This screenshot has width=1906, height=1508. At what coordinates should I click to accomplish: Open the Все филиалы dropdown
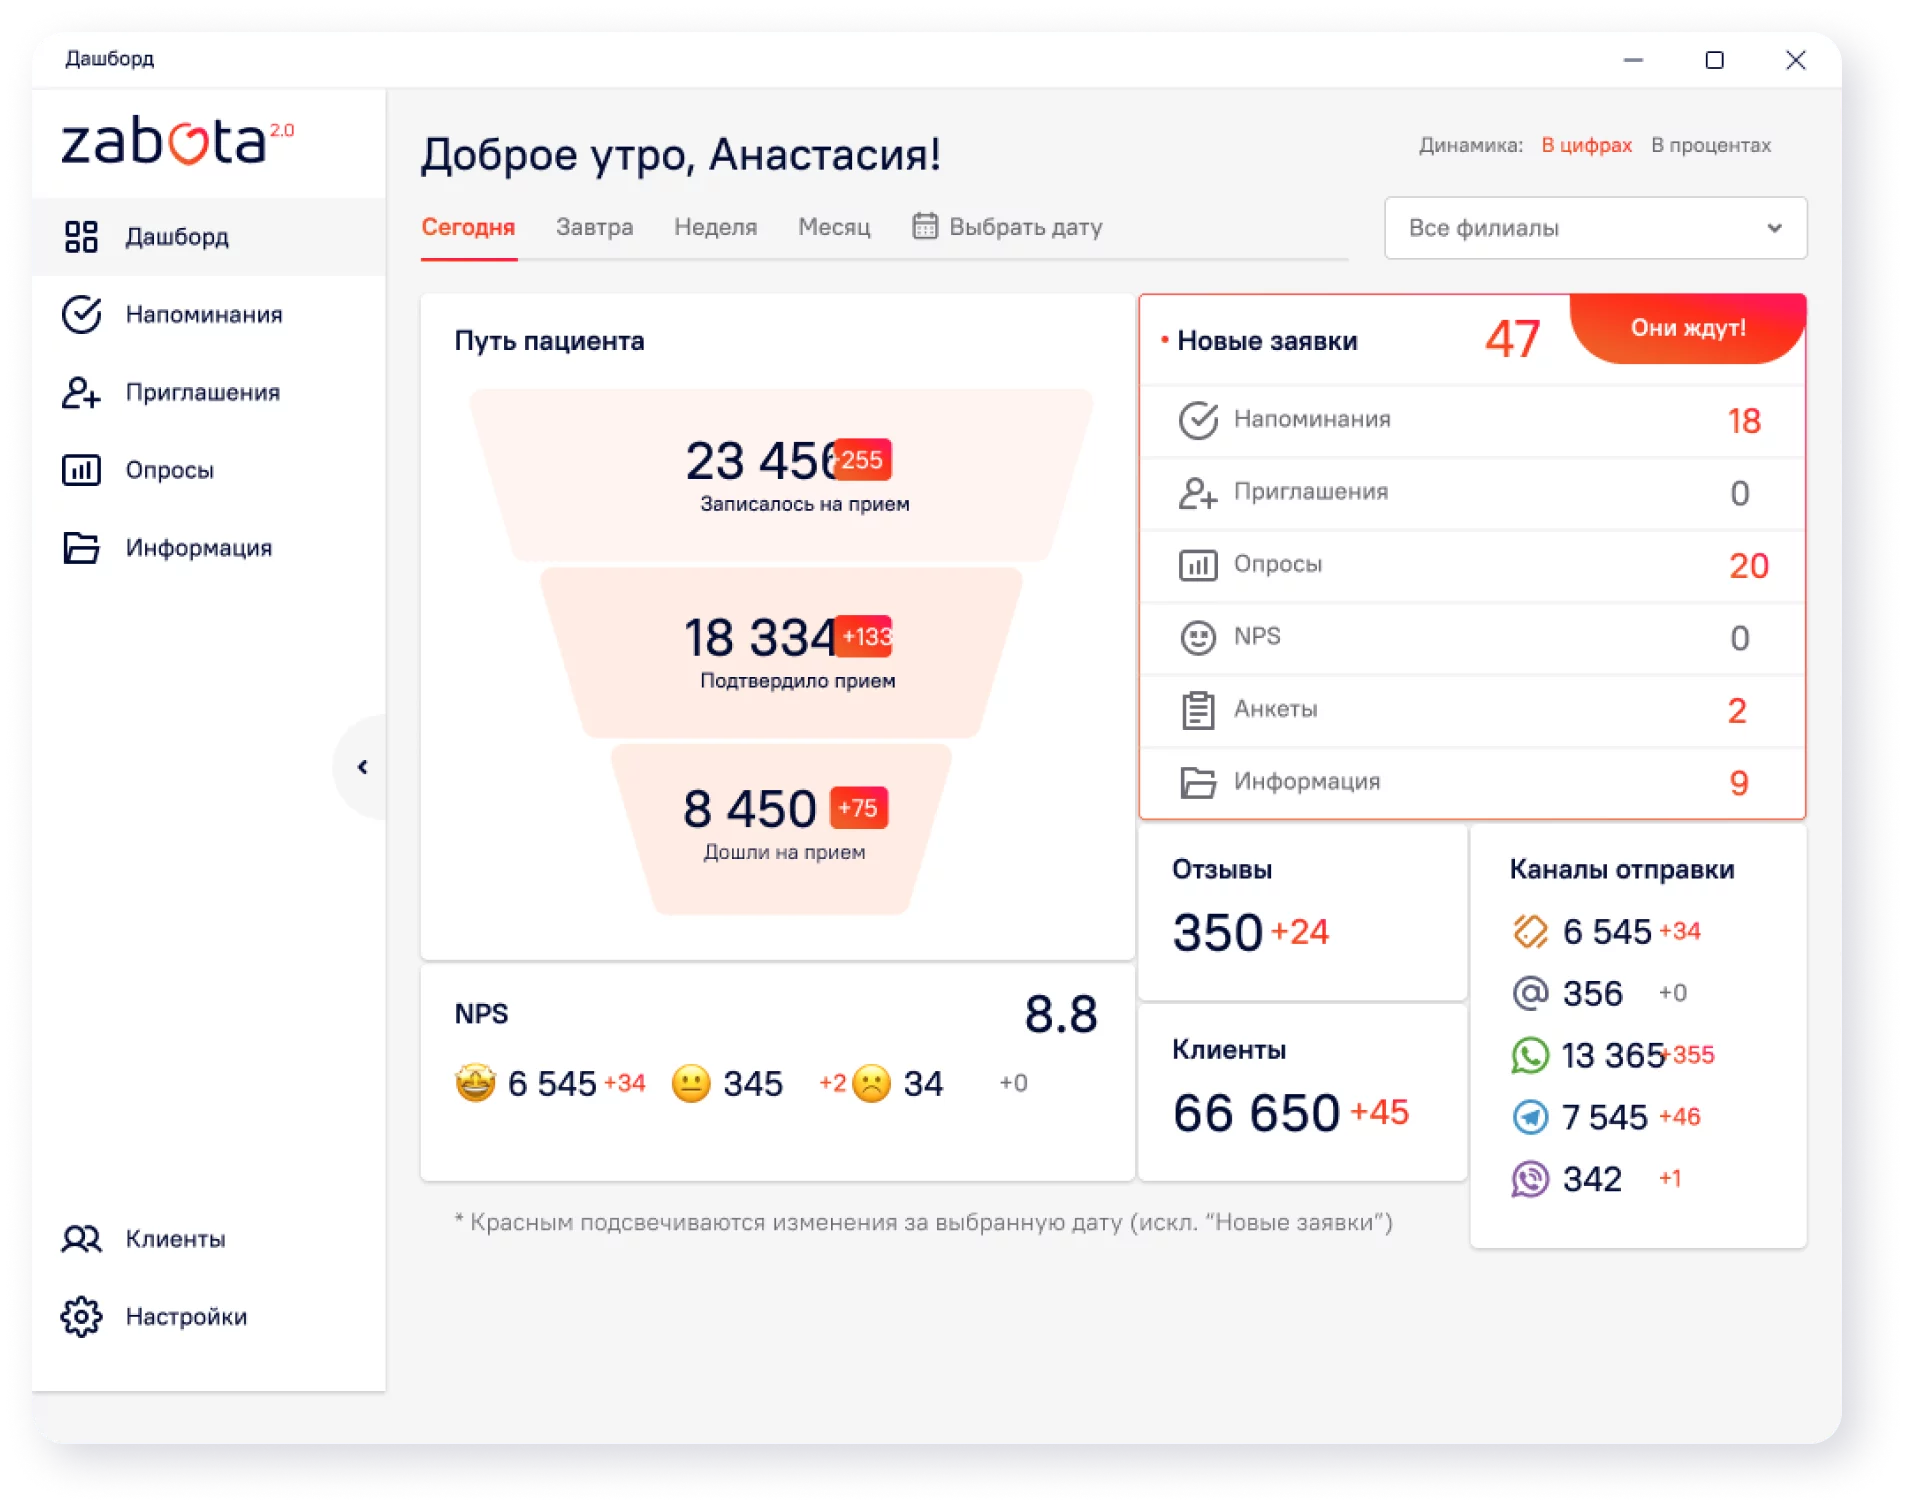pyautogui.click(x=1594, y=228)
